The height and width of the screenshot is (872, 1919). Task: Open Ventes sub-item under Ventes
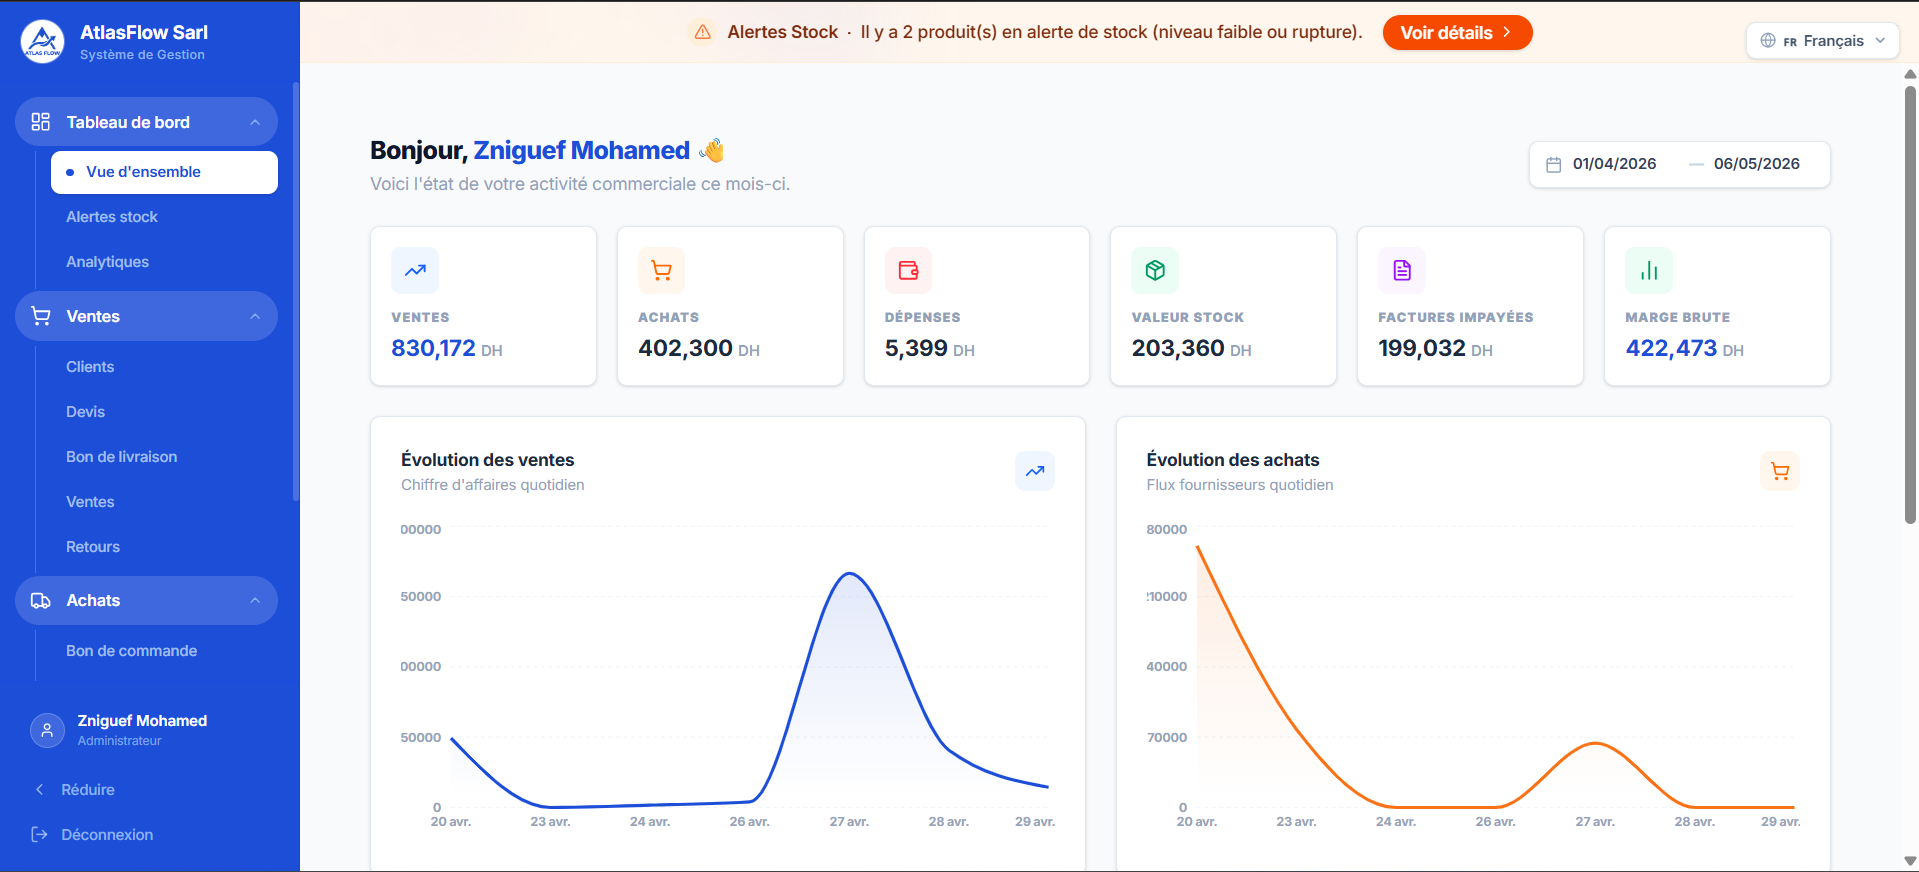90,502
